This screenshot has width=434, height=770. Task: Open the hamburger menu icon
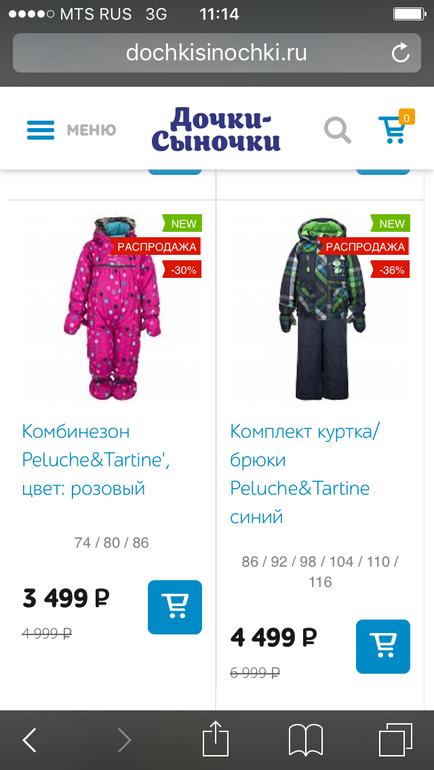[40, 130]
